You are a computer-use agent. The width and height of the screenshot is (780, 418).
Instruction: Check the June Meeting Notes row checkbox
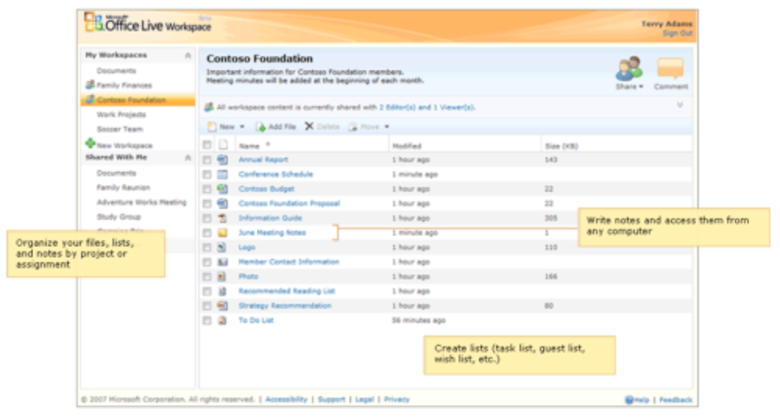coord(207,233)
